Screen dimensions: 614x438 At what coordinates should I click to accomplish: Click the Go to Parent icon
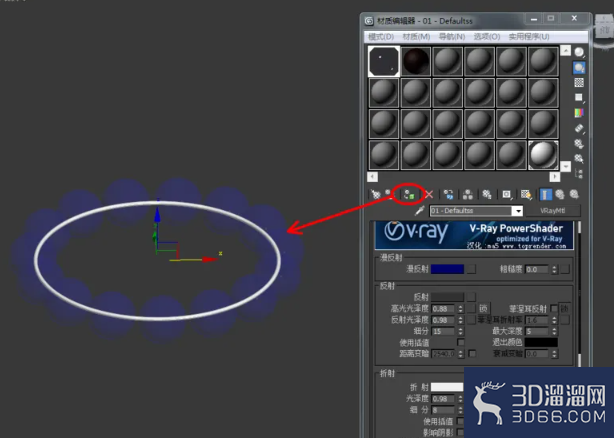click(x=560, y=194)
